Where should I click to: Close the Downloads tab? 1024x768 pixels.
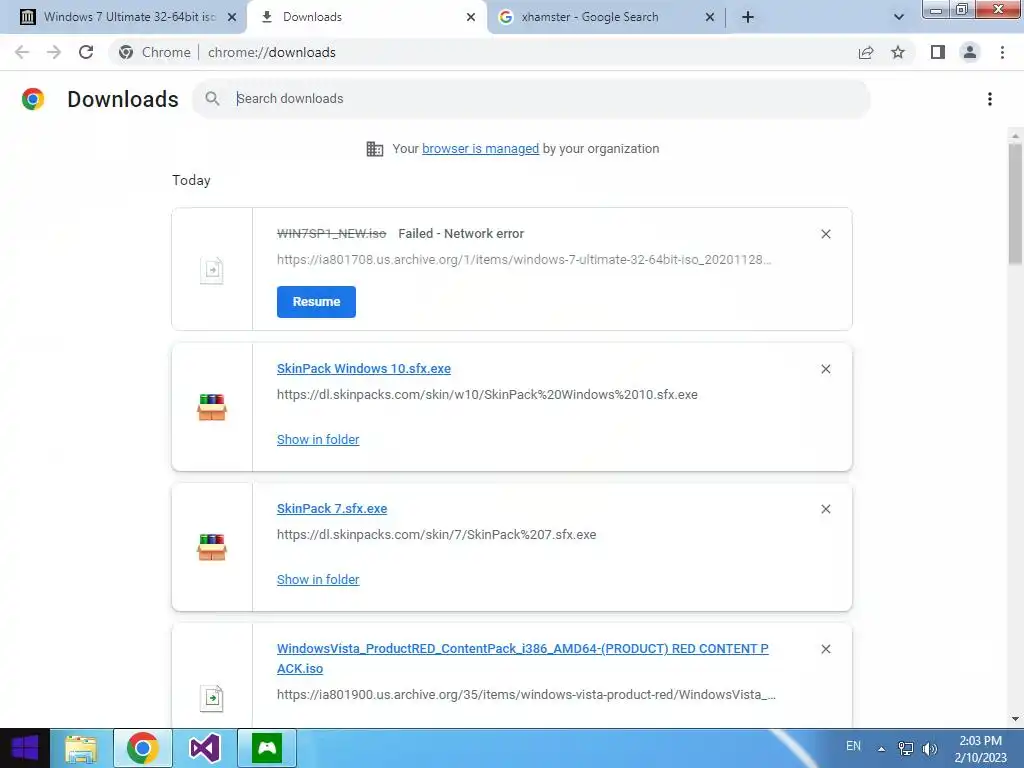(x=471, y=17)
